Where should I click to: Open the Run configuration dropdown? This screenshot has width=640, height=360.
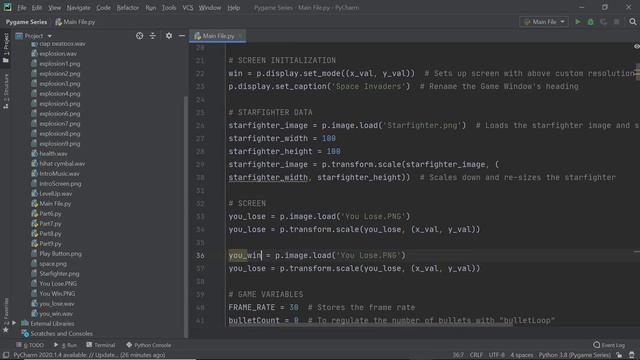tap(544, 22)
